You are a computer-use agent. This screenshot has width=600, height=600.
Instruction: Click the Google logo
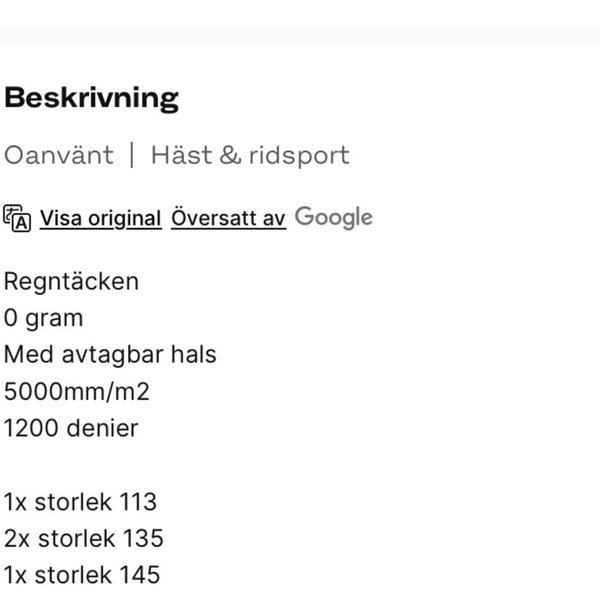click(x=334, y=217)
